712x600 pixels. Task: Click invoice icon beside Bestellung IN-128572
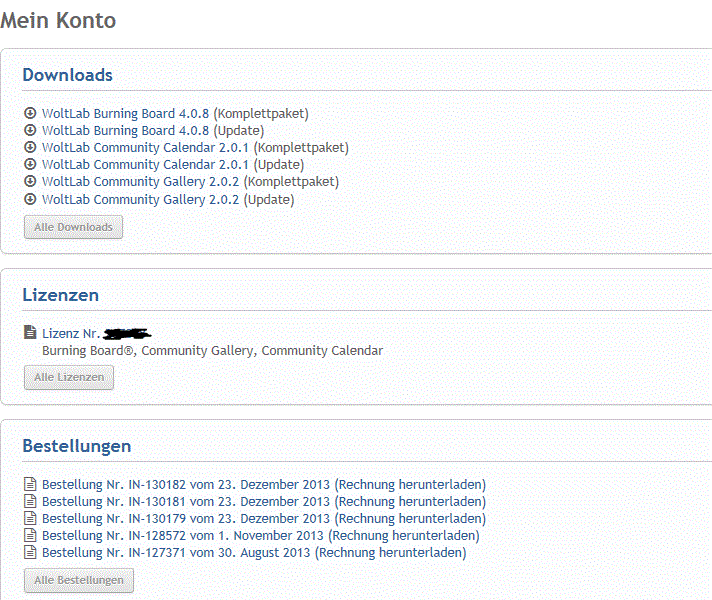click(30, 536)
